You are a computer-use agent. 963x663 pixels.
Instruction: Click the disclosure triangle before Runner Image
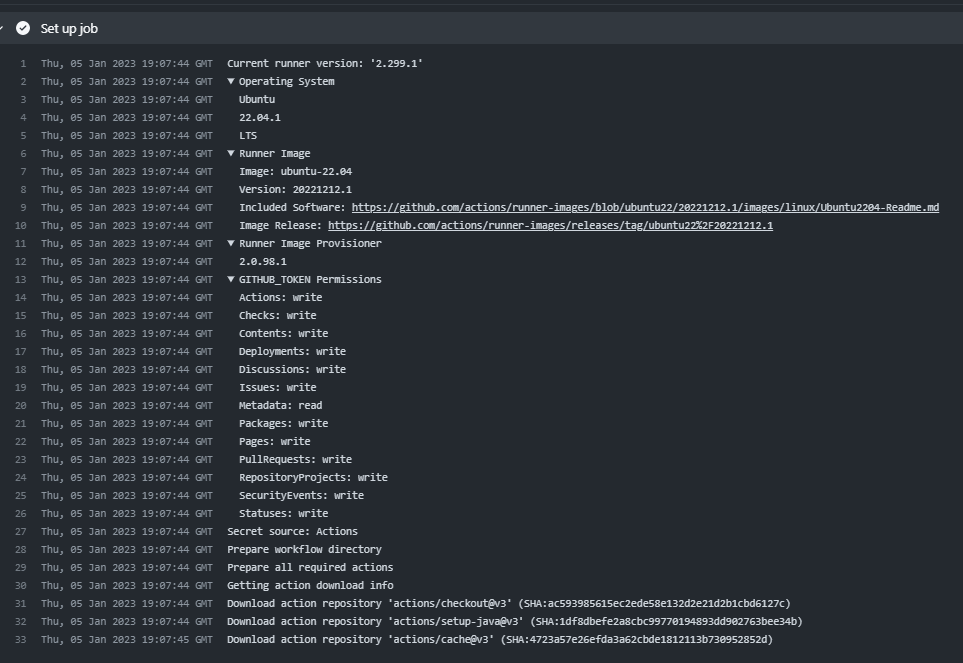tap(231, 153)
